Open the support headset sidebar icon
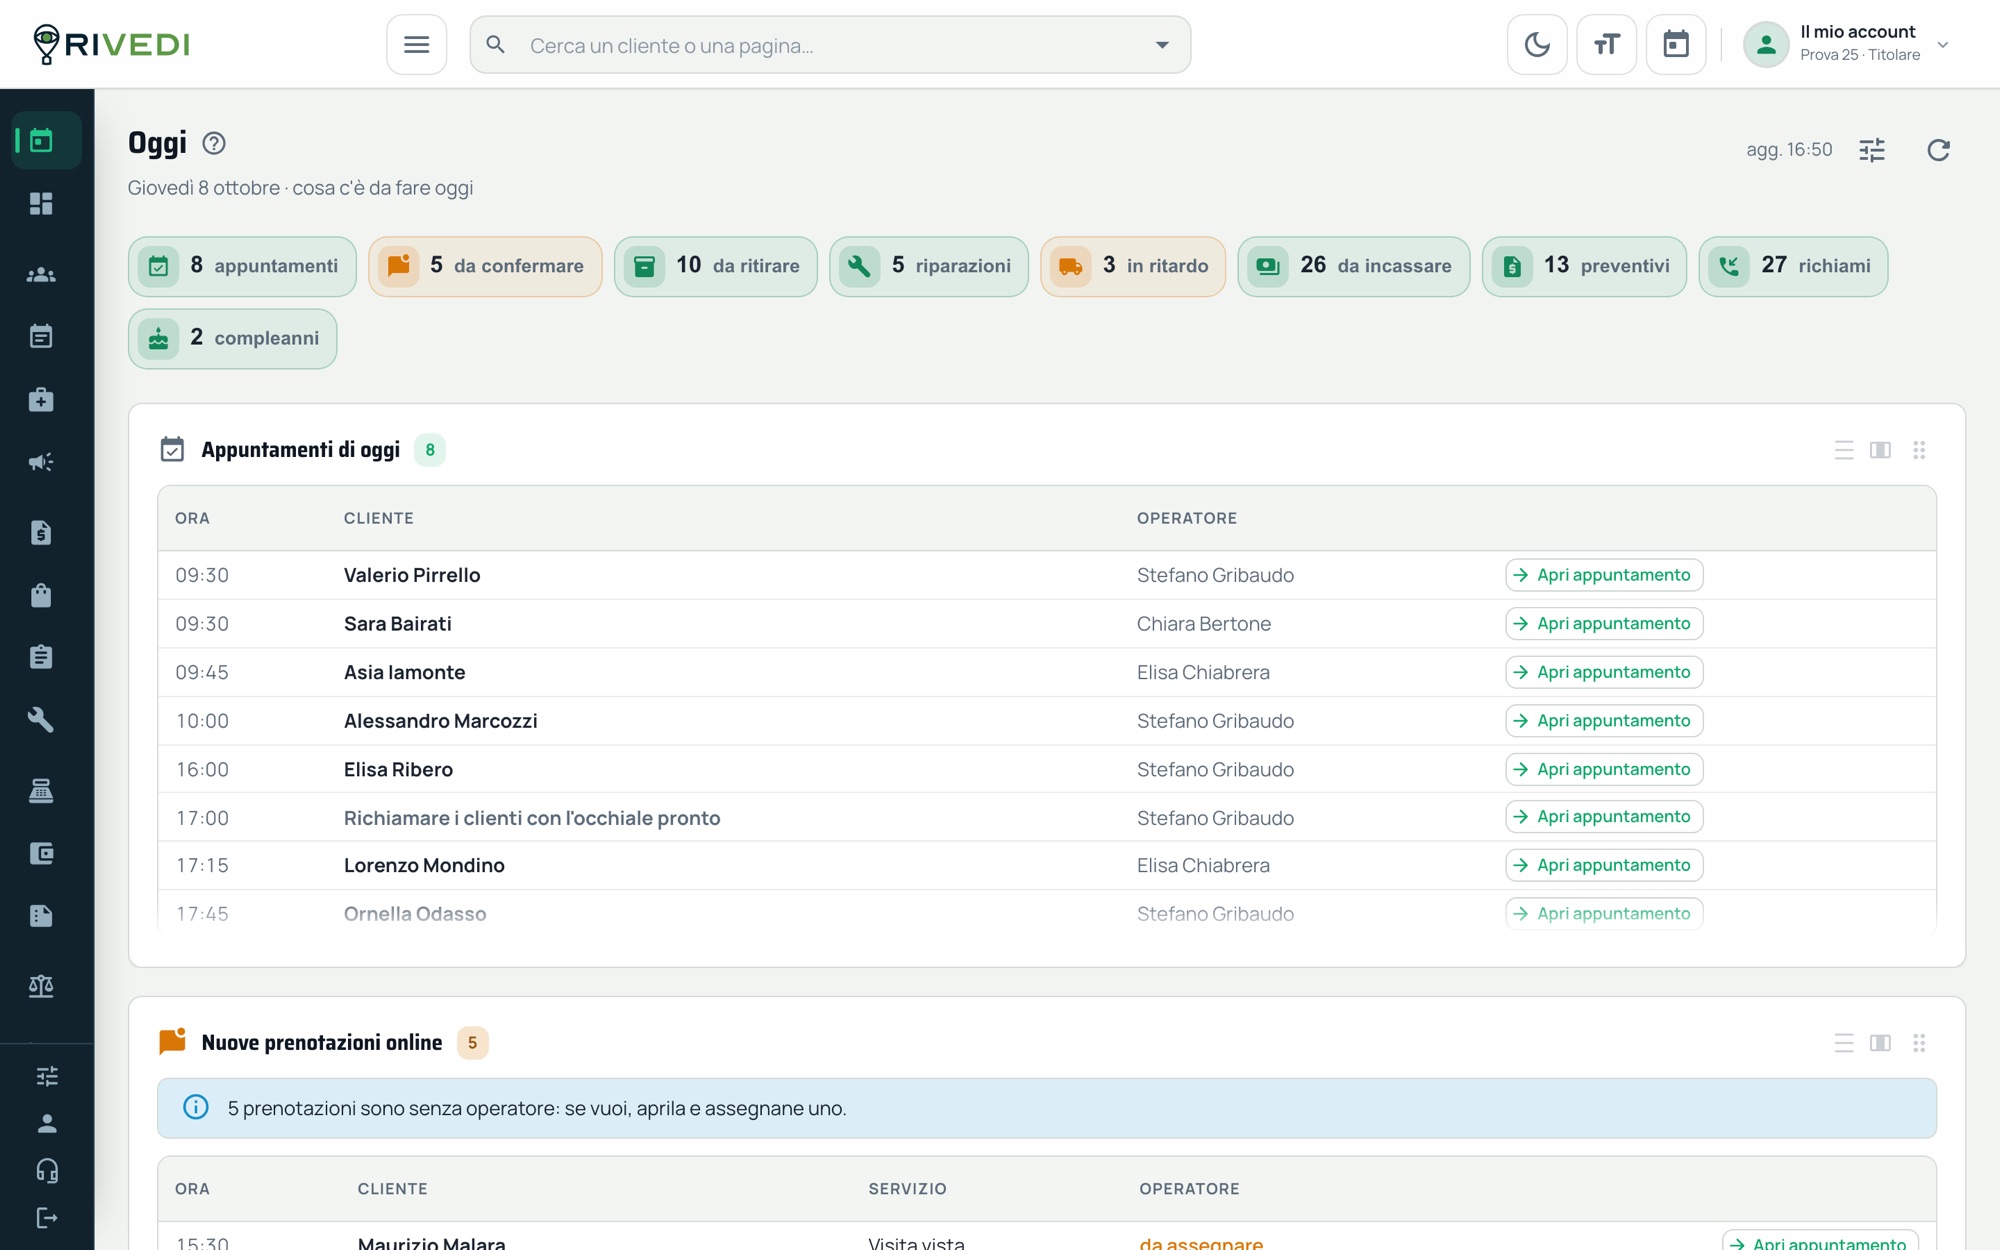 [47, 1171]
